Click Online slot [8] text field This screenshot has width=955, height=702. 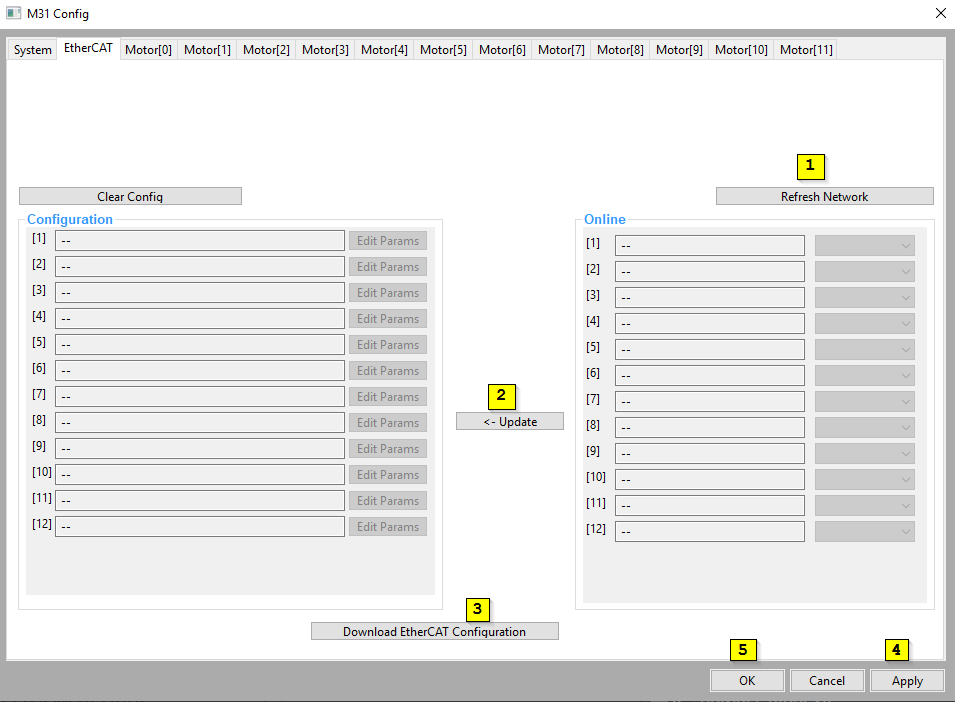(710, 427)
